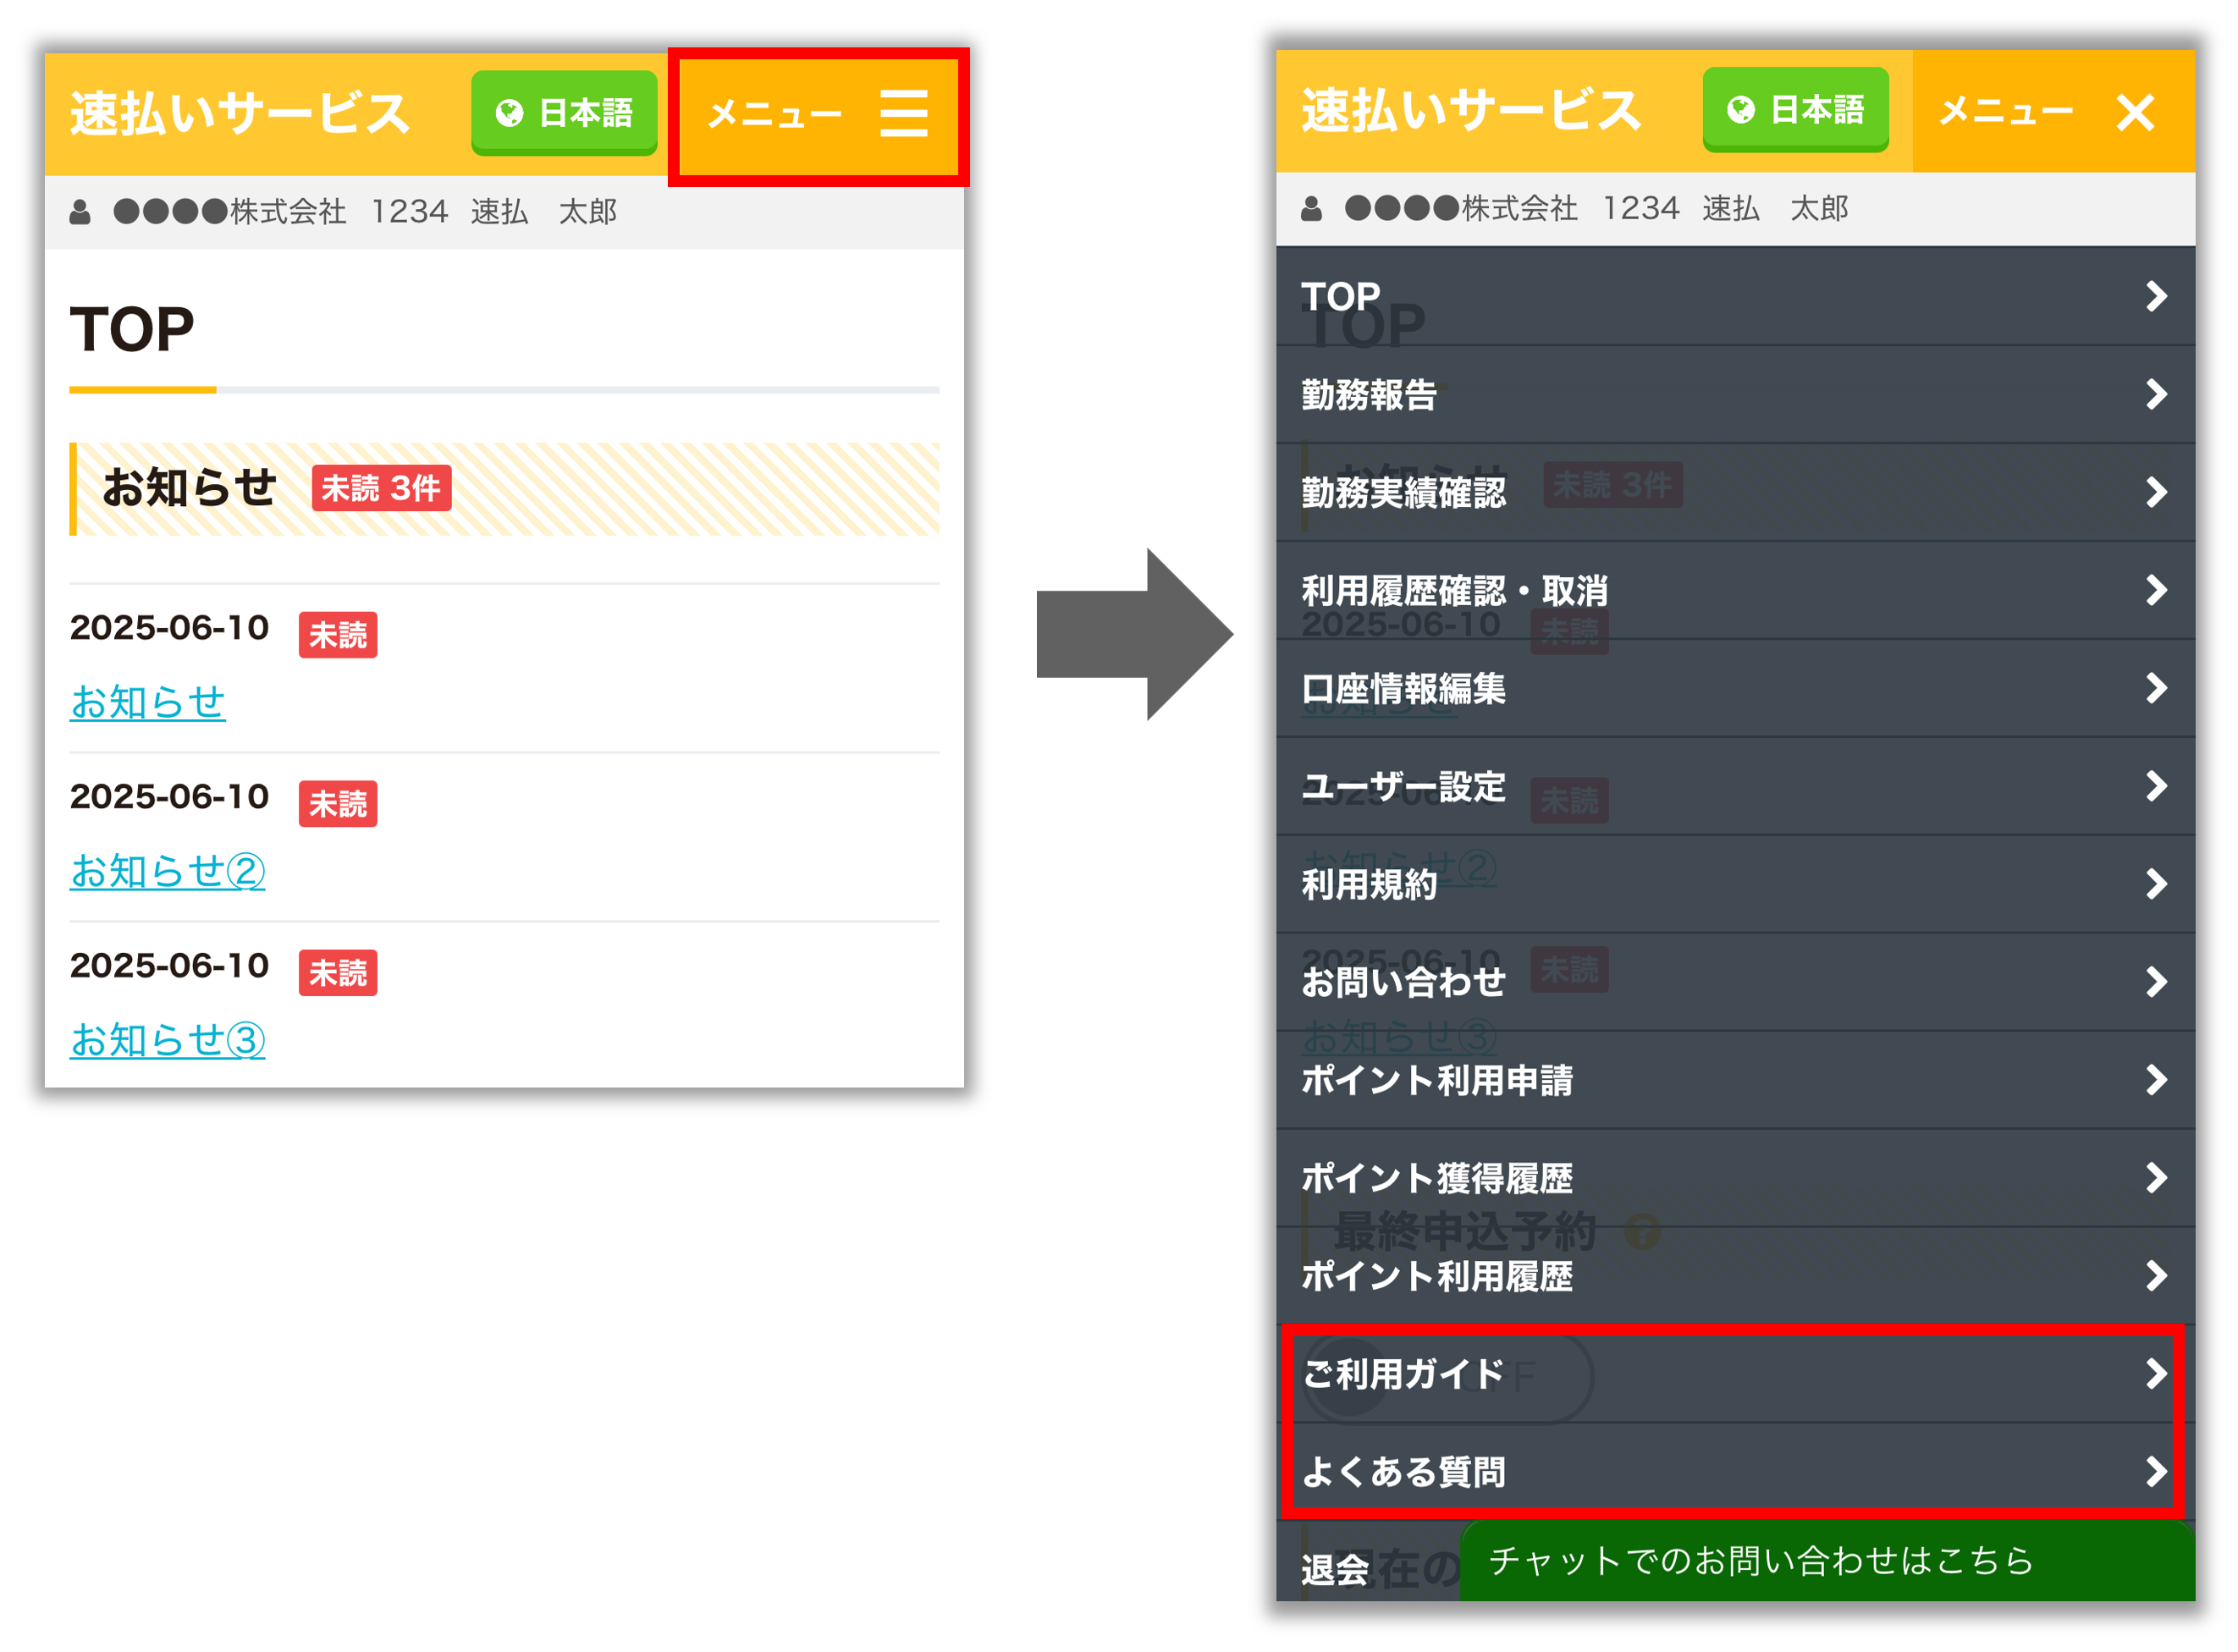Click チャットでのお問い合わせはこちら button
Screen dimensions: 2238x1652
(1760, 1561)
